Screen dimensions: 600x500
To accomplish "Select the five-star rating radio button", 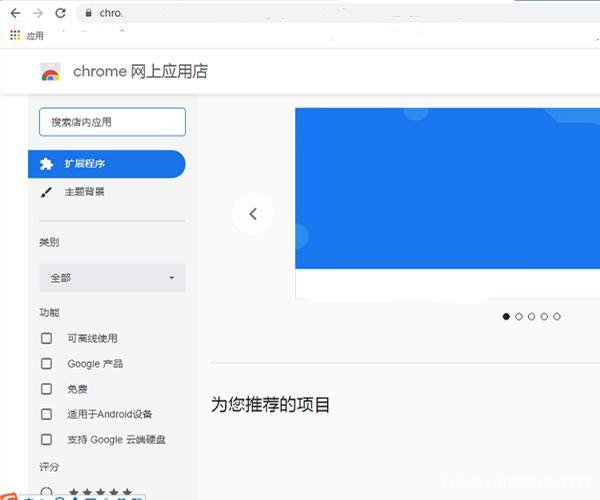I will (46, 492).
